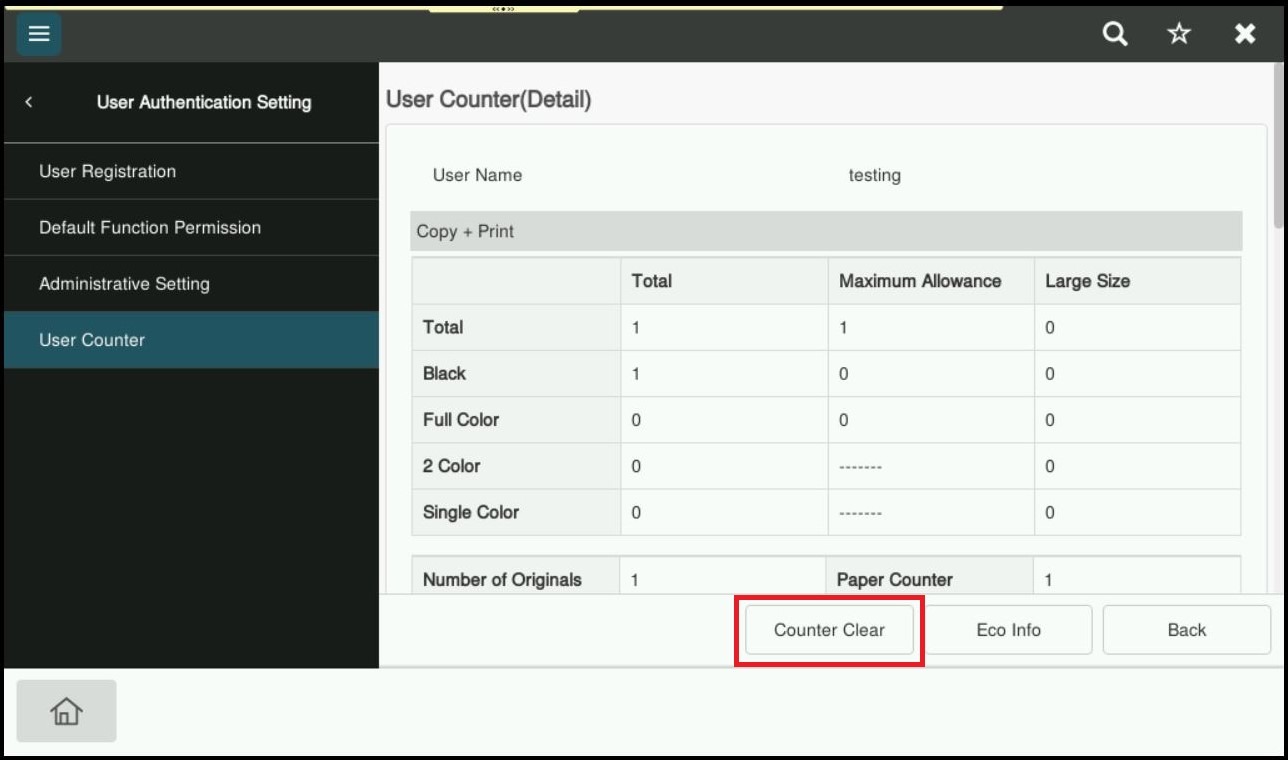1288x760 pixels.
Task: Click the user name value testing
Action: click(874, 175)
